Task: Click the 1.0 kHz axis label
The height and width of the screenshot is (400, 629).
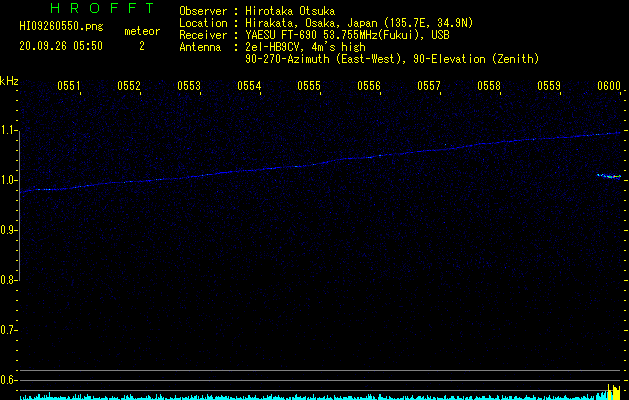Action: [x=7, y=180]
